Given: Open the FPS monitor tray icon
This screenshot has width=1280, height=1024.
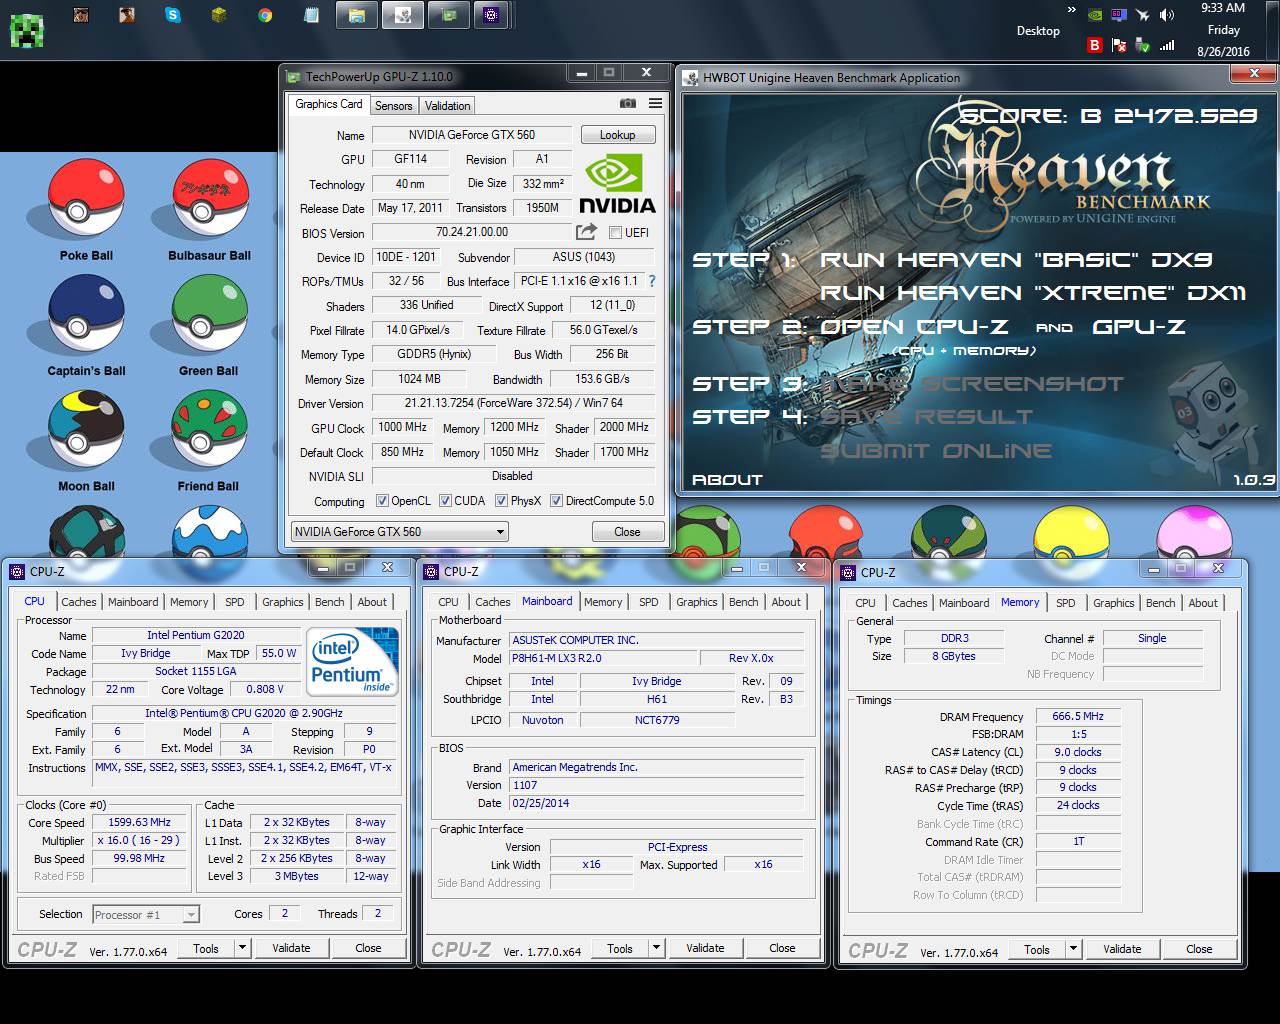Looking at the screenshot, I should coord(1119,15).
